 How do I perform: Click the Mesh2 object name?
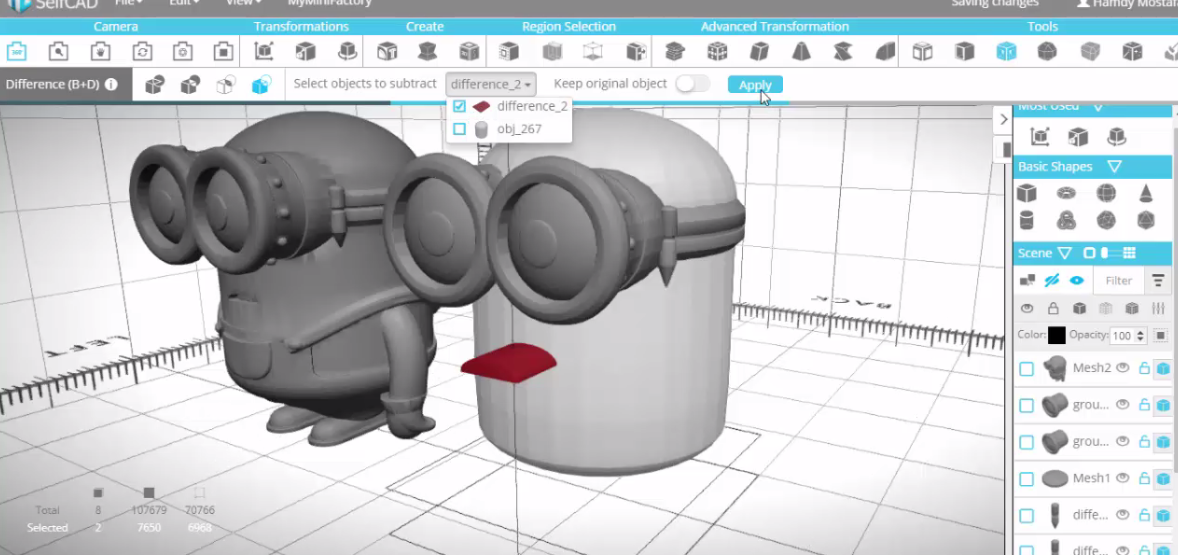pyautogui.click(x=1092, y=368)
